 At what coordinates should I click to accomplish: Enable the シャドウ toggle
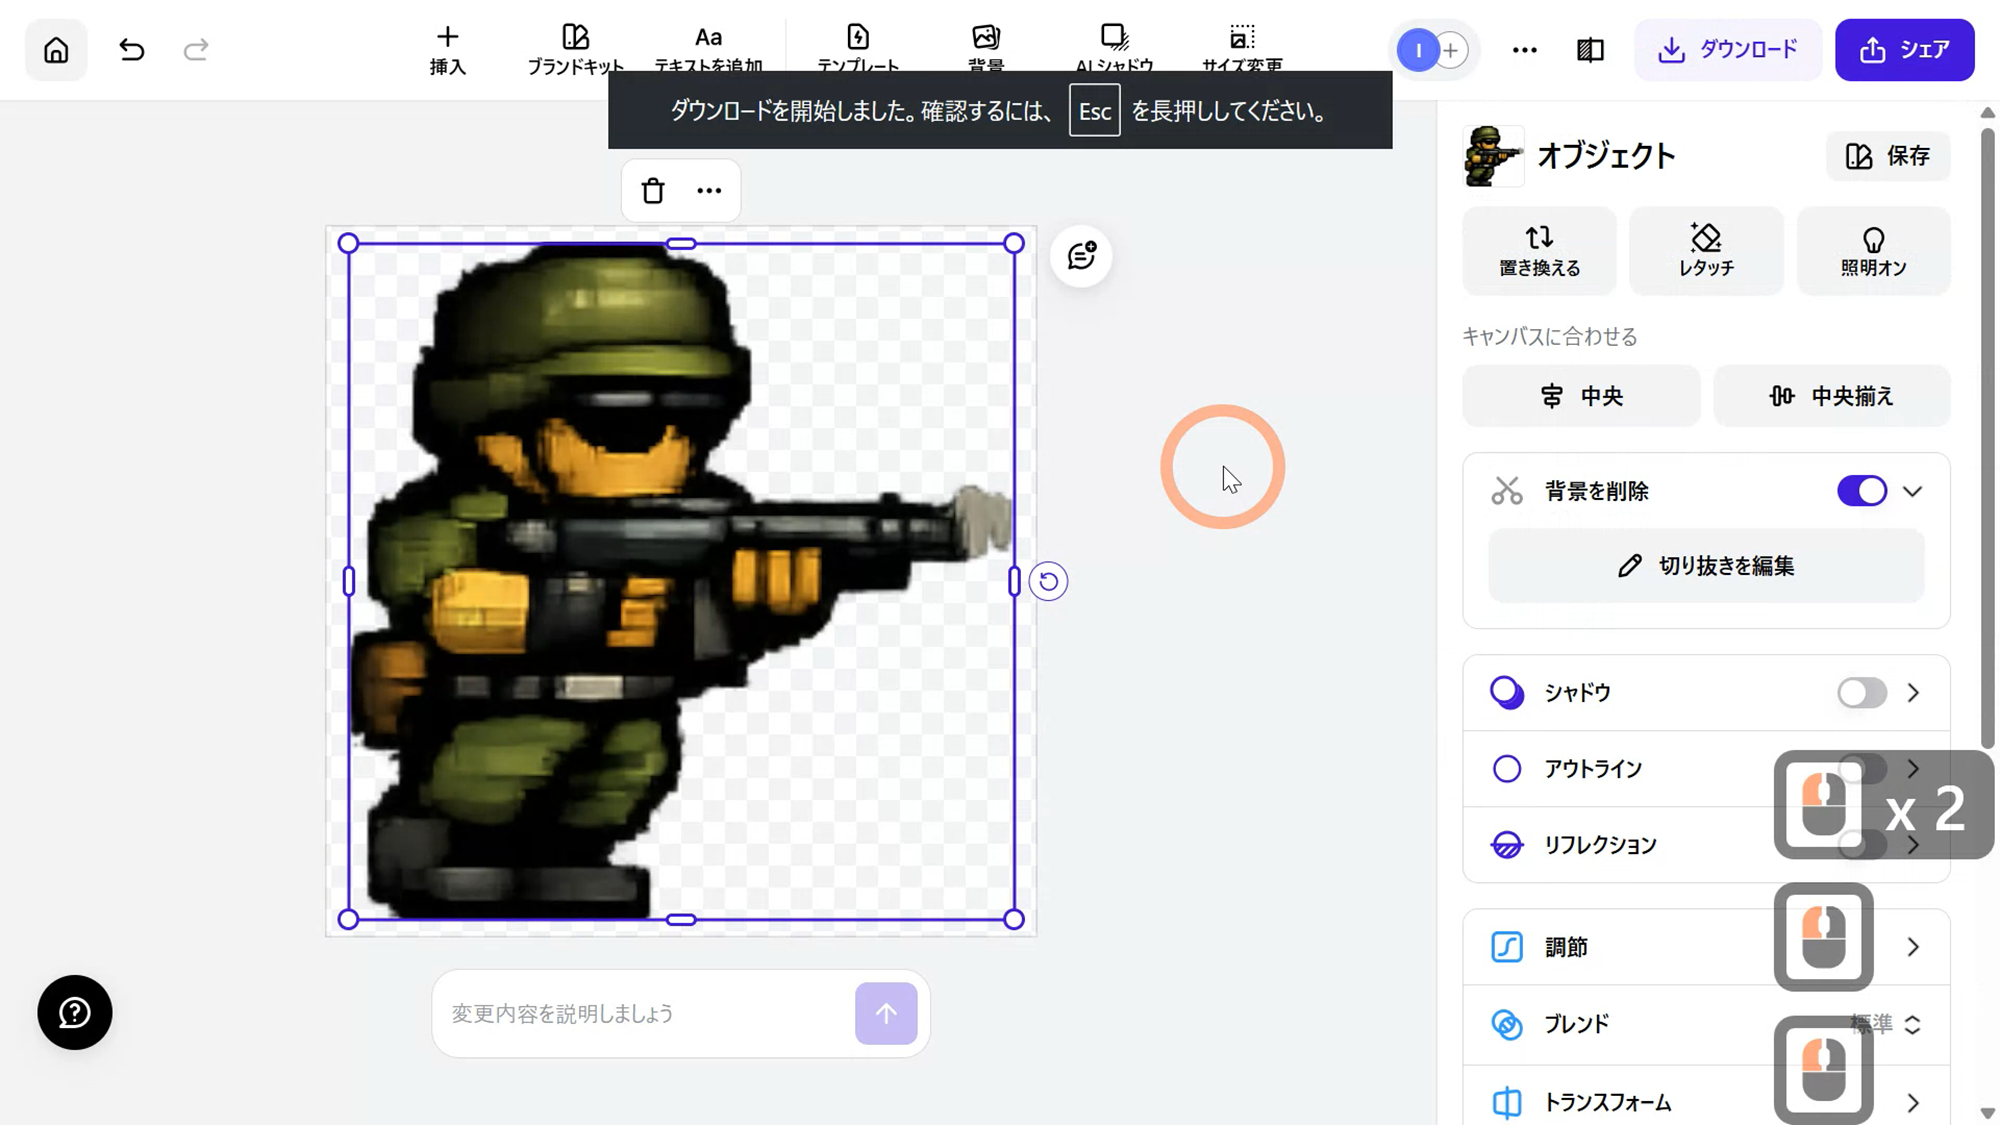[1861, 693]
